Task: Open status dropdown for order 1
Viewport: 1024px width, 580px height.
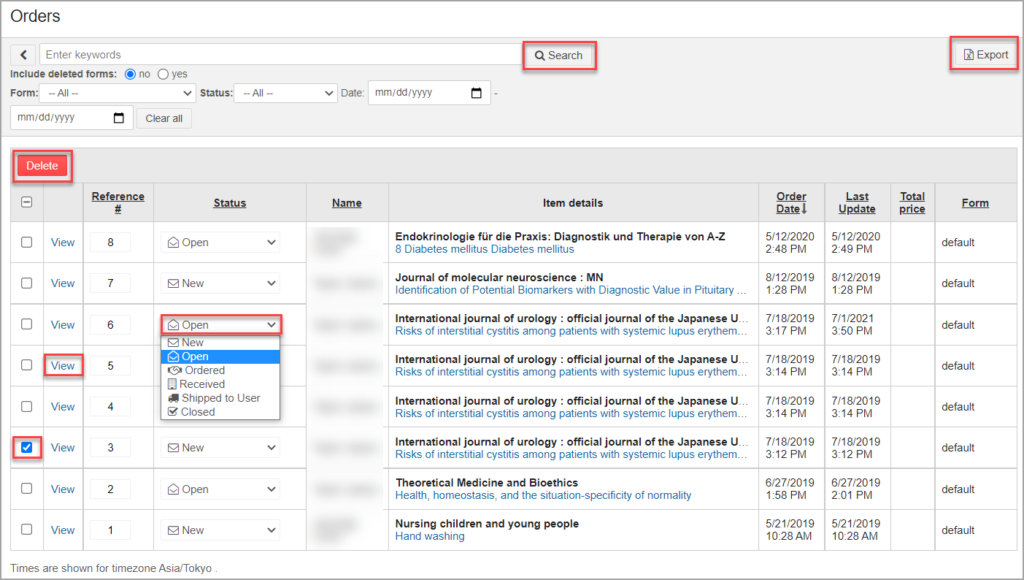Action: click(x=221, y=530)
